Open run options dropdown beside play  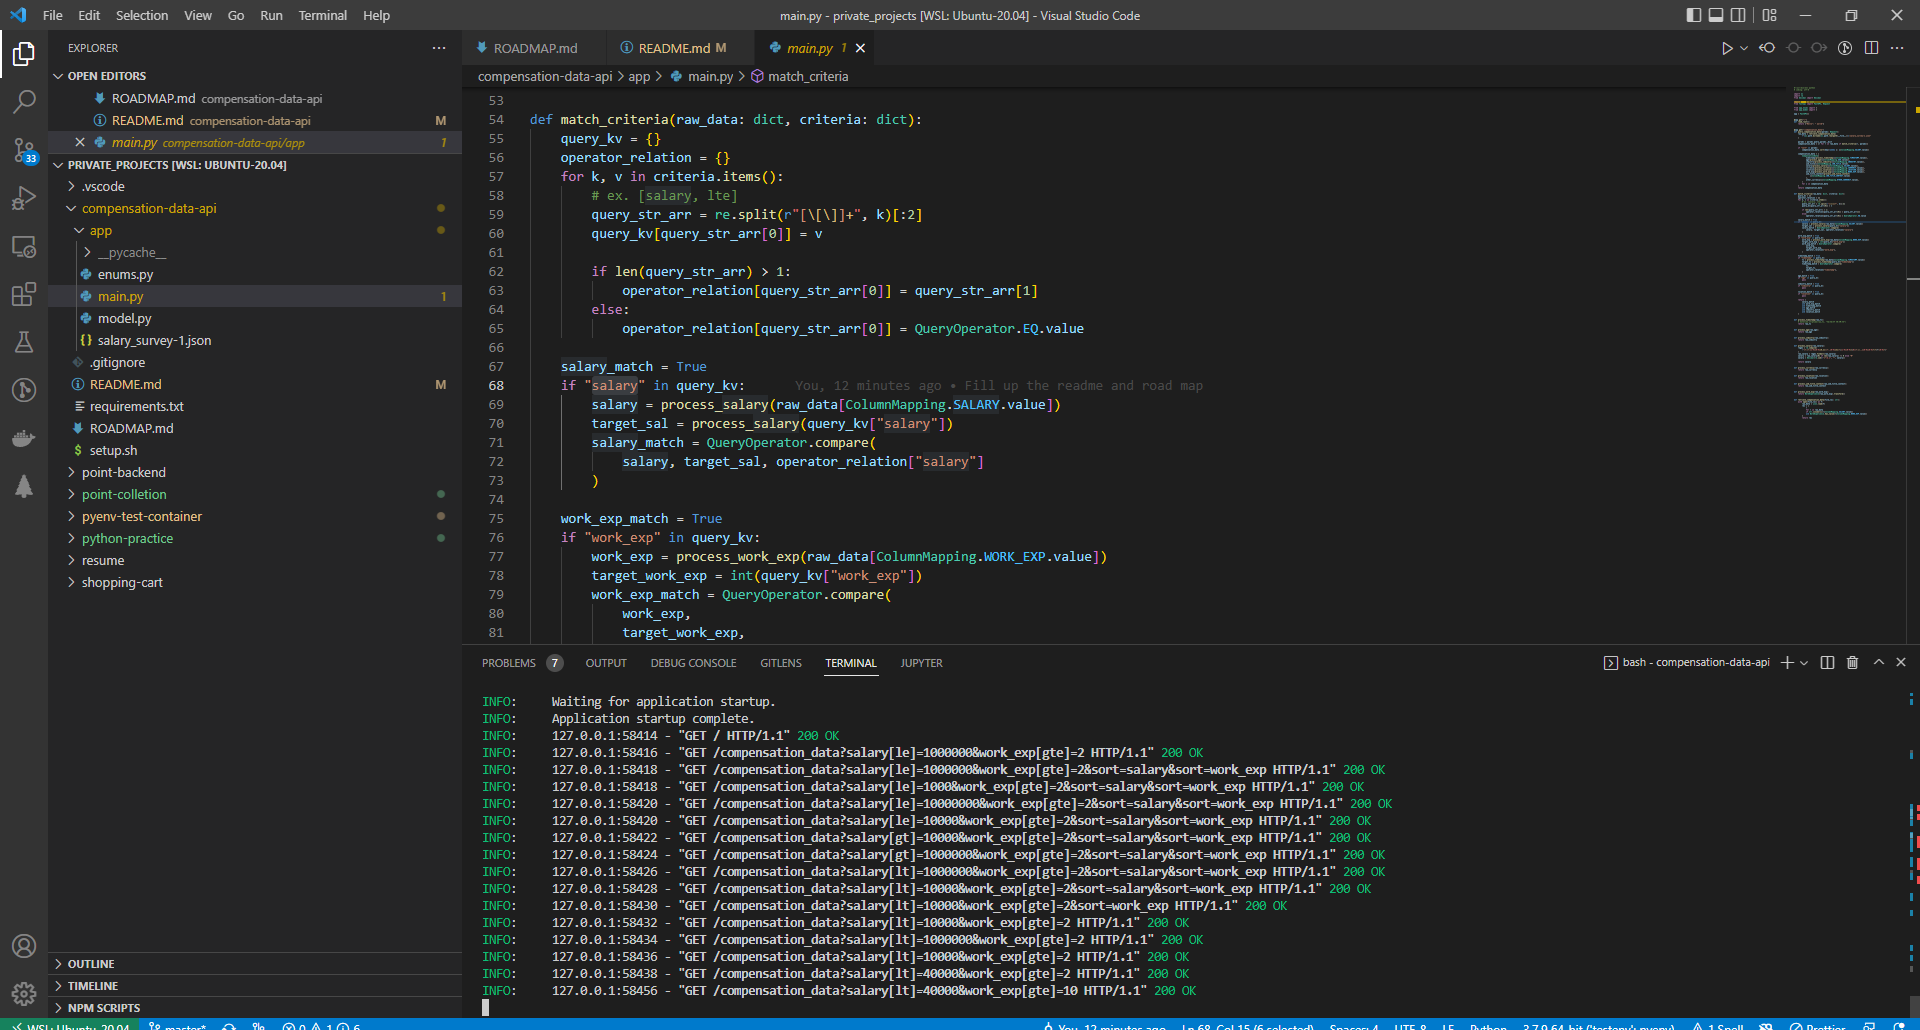coord(1744,48)
